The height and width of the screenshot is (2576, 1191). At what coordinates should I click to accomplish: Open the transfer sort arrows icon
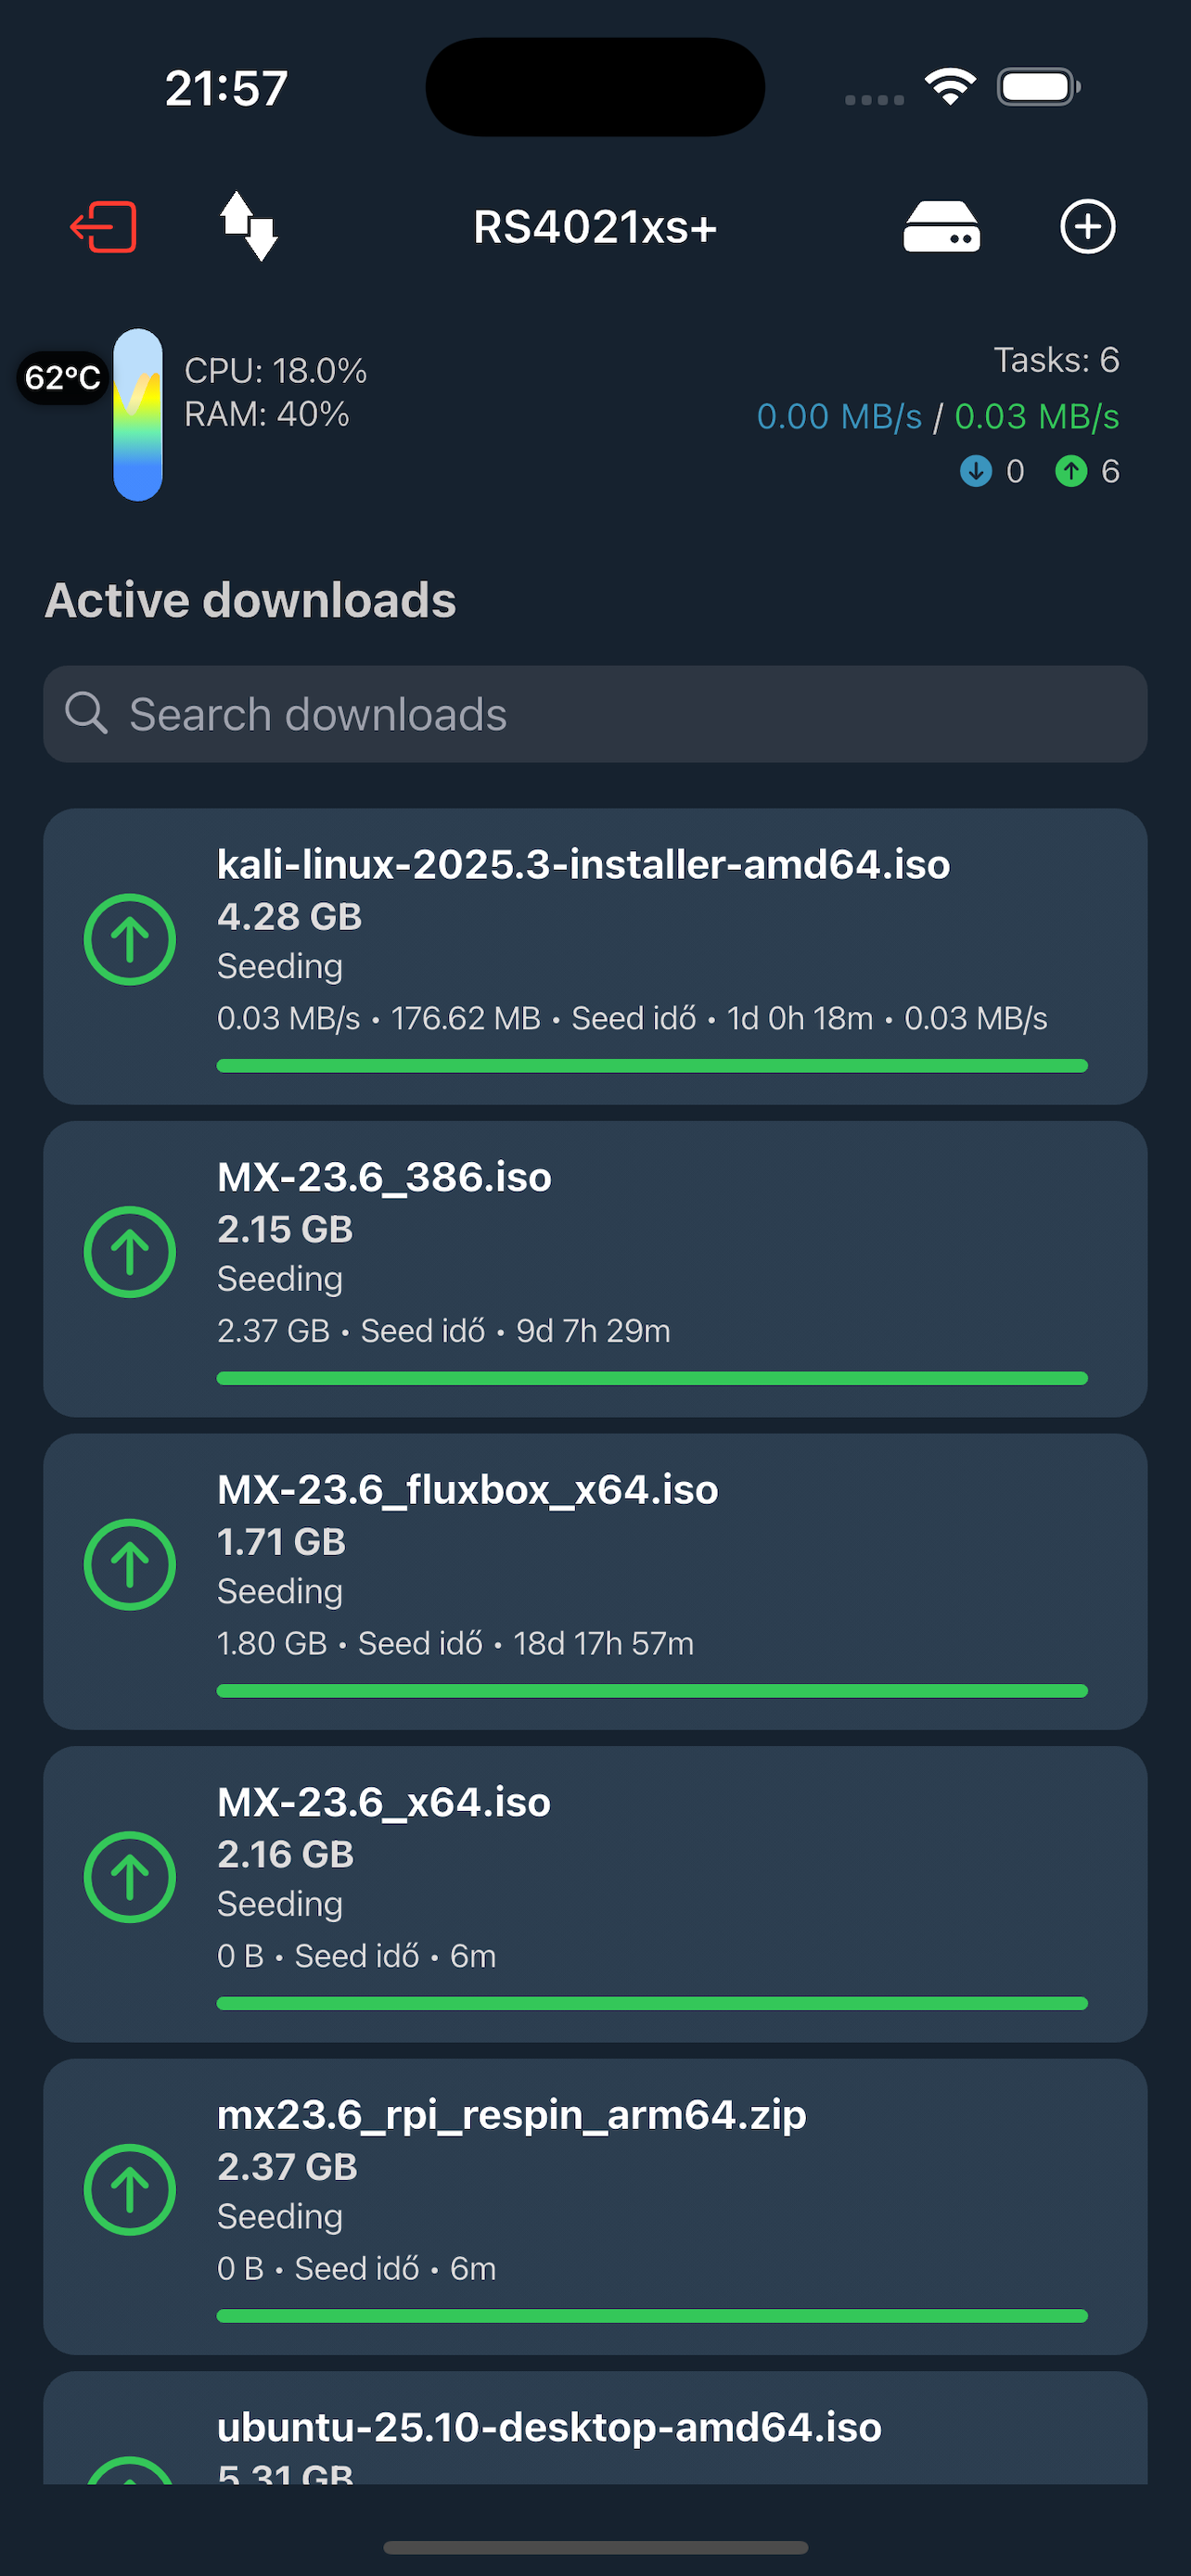[x=248, y=227]
